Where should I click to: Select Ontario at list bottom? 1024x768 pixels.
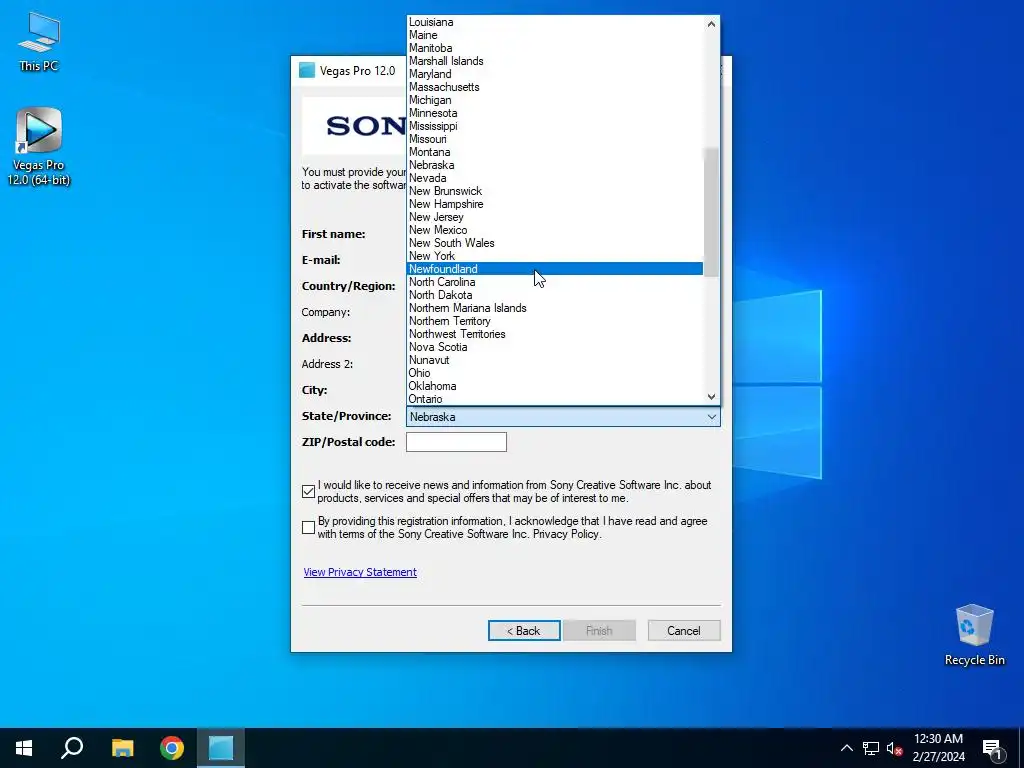[x=554, y=399]
